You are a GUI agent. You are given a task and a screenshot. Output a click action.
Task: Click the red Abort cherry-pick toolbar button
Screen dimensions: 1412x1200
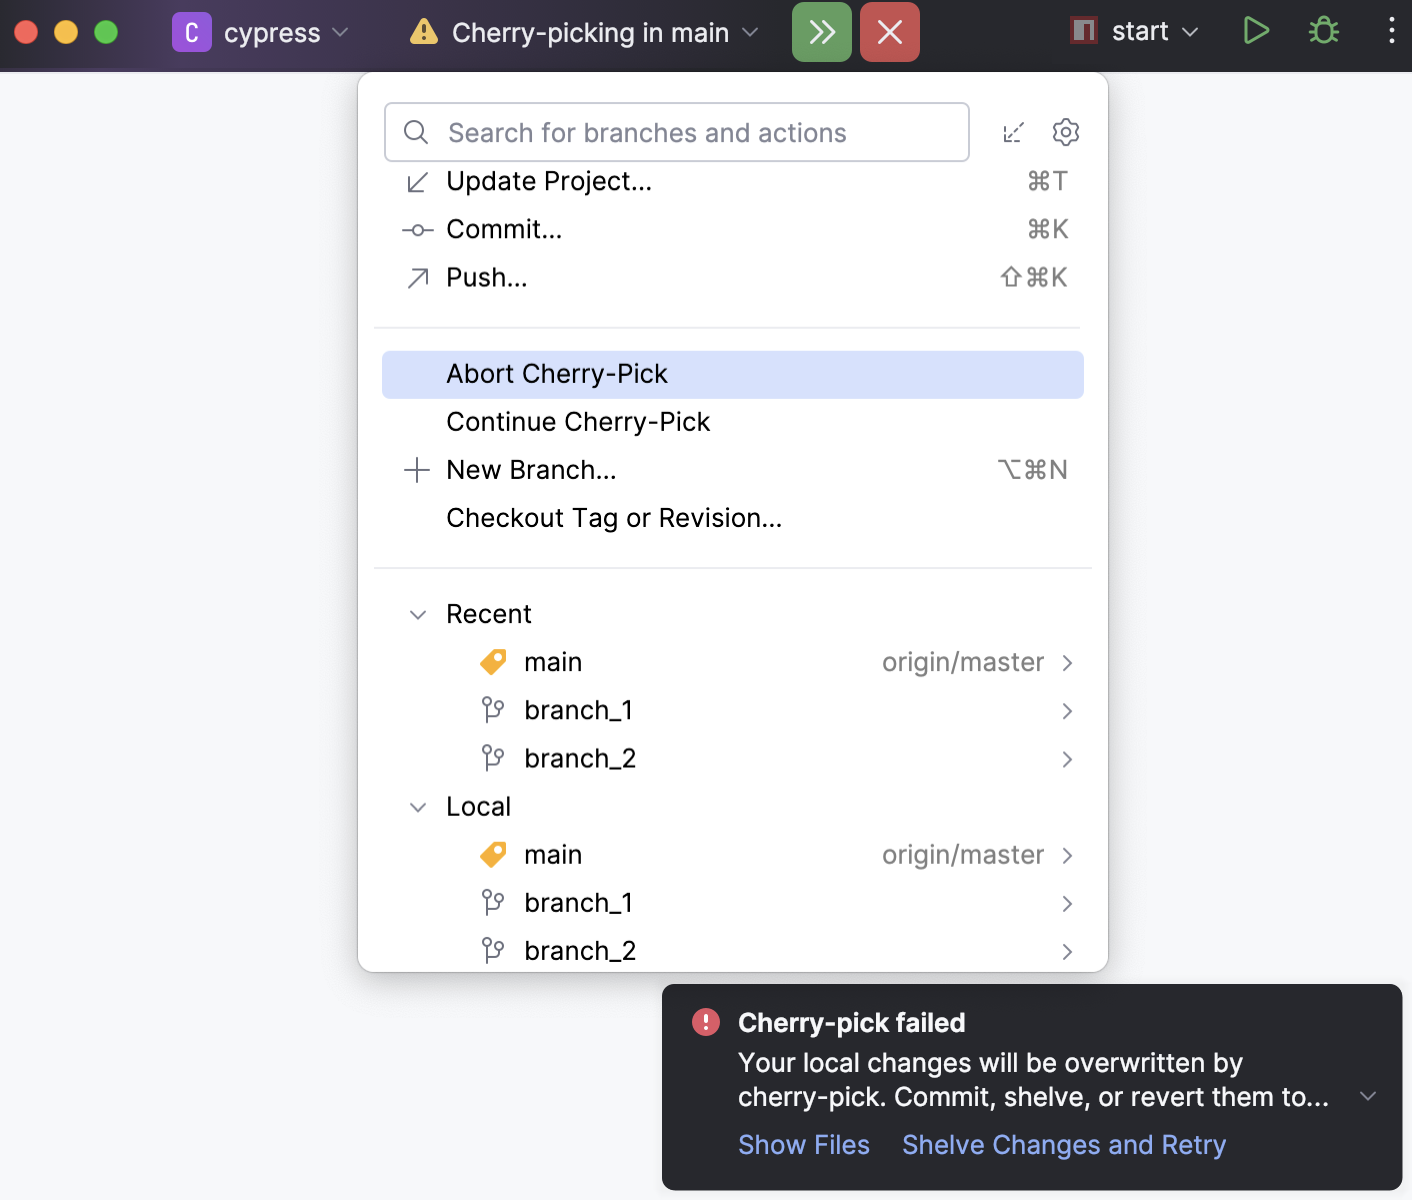(889, 32)
